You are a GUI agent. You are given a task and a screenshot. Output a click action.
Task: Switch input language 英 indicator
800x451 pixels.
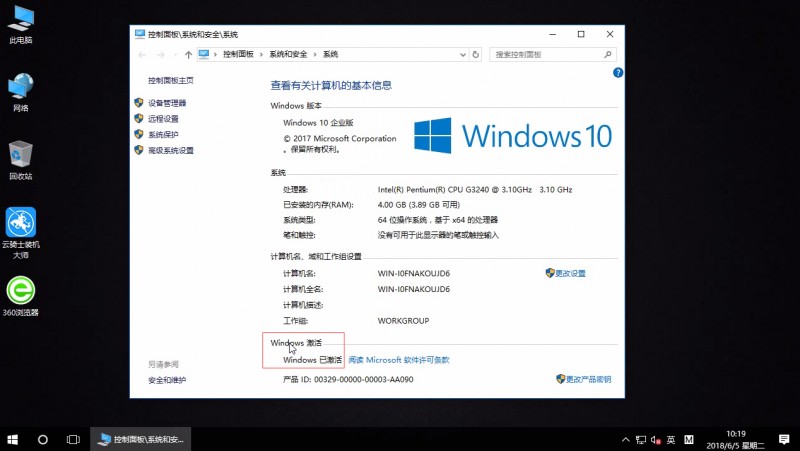671,440
